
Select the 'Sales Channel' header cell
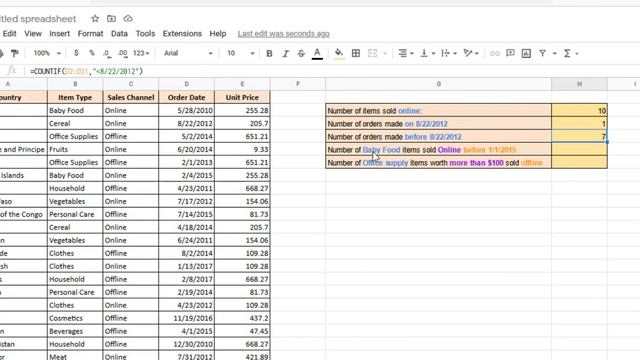pos(131,98)
